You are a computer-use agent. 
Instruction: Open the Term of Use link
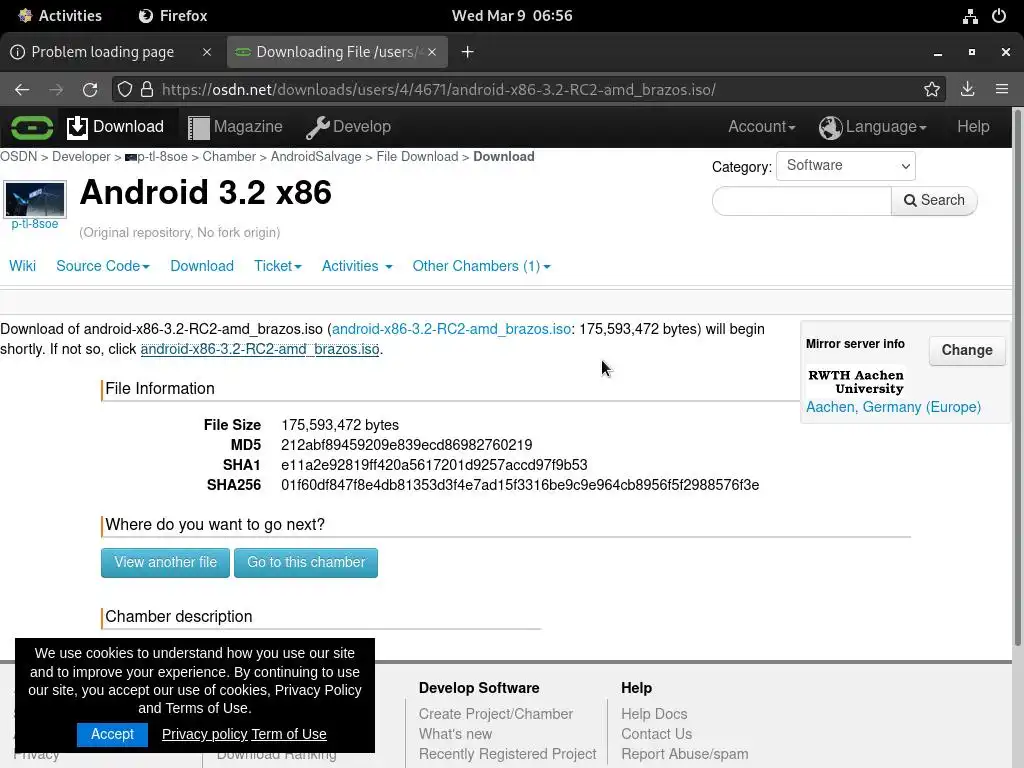point(289,734)
